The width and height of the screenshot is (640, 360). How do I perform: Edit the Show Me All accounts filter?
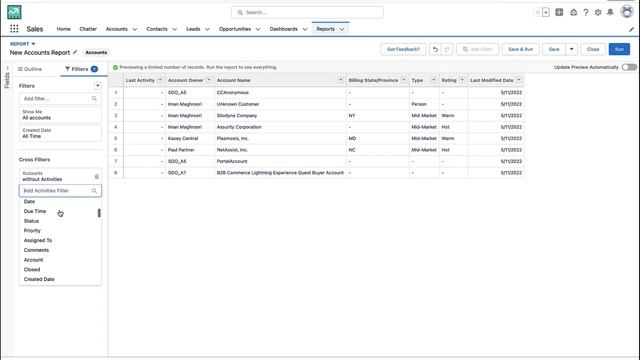(x=60, y=115)
